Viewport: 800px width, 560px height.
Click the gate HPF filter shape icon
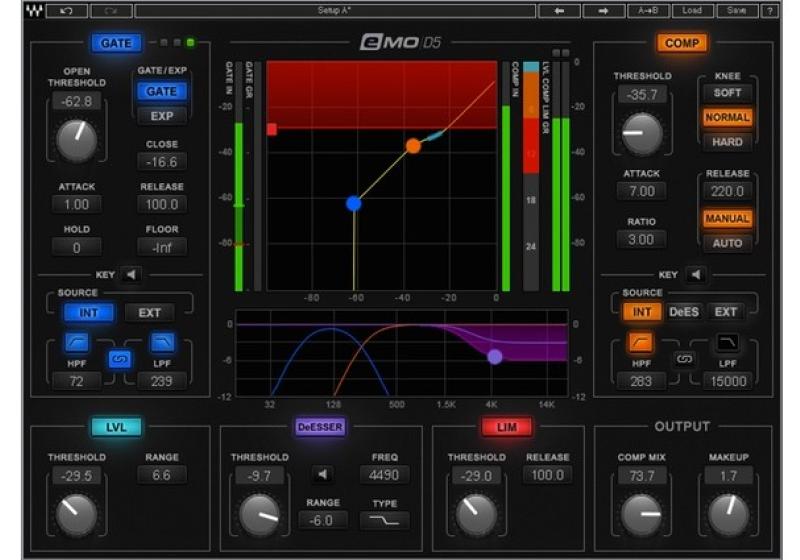(x=77, y=343)
